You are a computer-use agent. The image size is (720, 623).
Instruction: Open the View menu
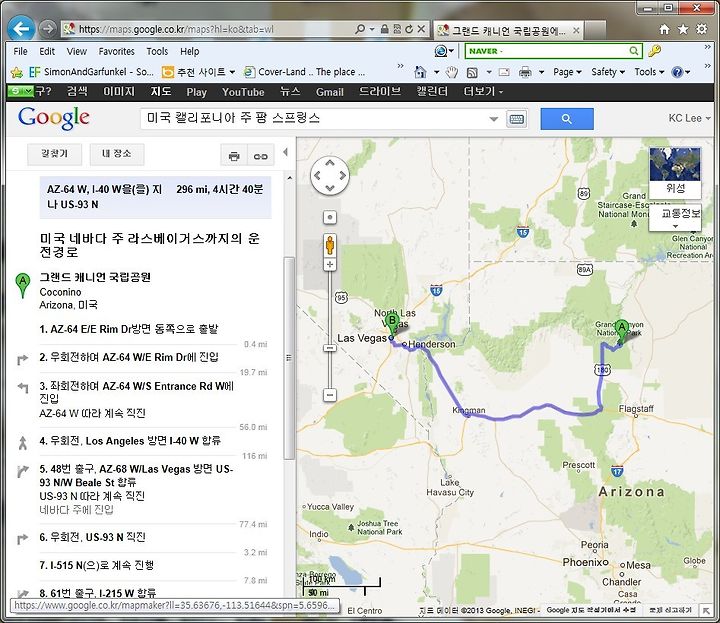tap(77, 51)
